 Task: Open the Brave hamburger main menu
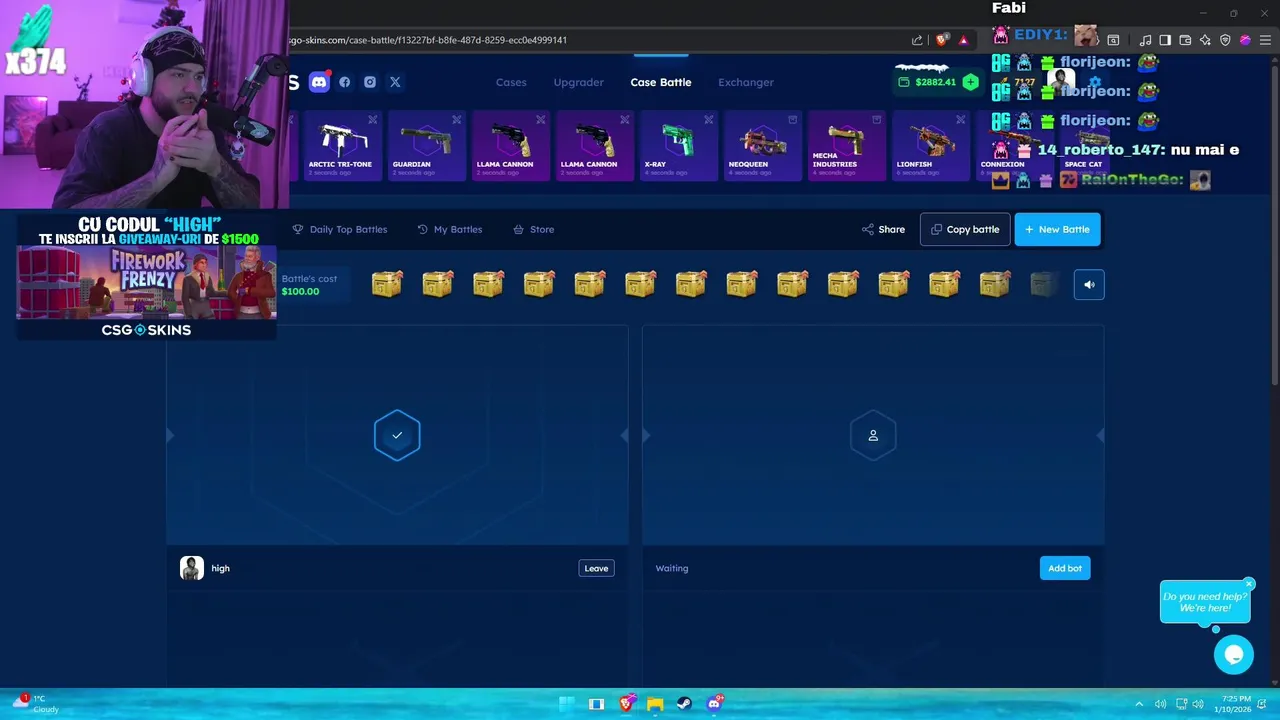tap(1265, 40)
